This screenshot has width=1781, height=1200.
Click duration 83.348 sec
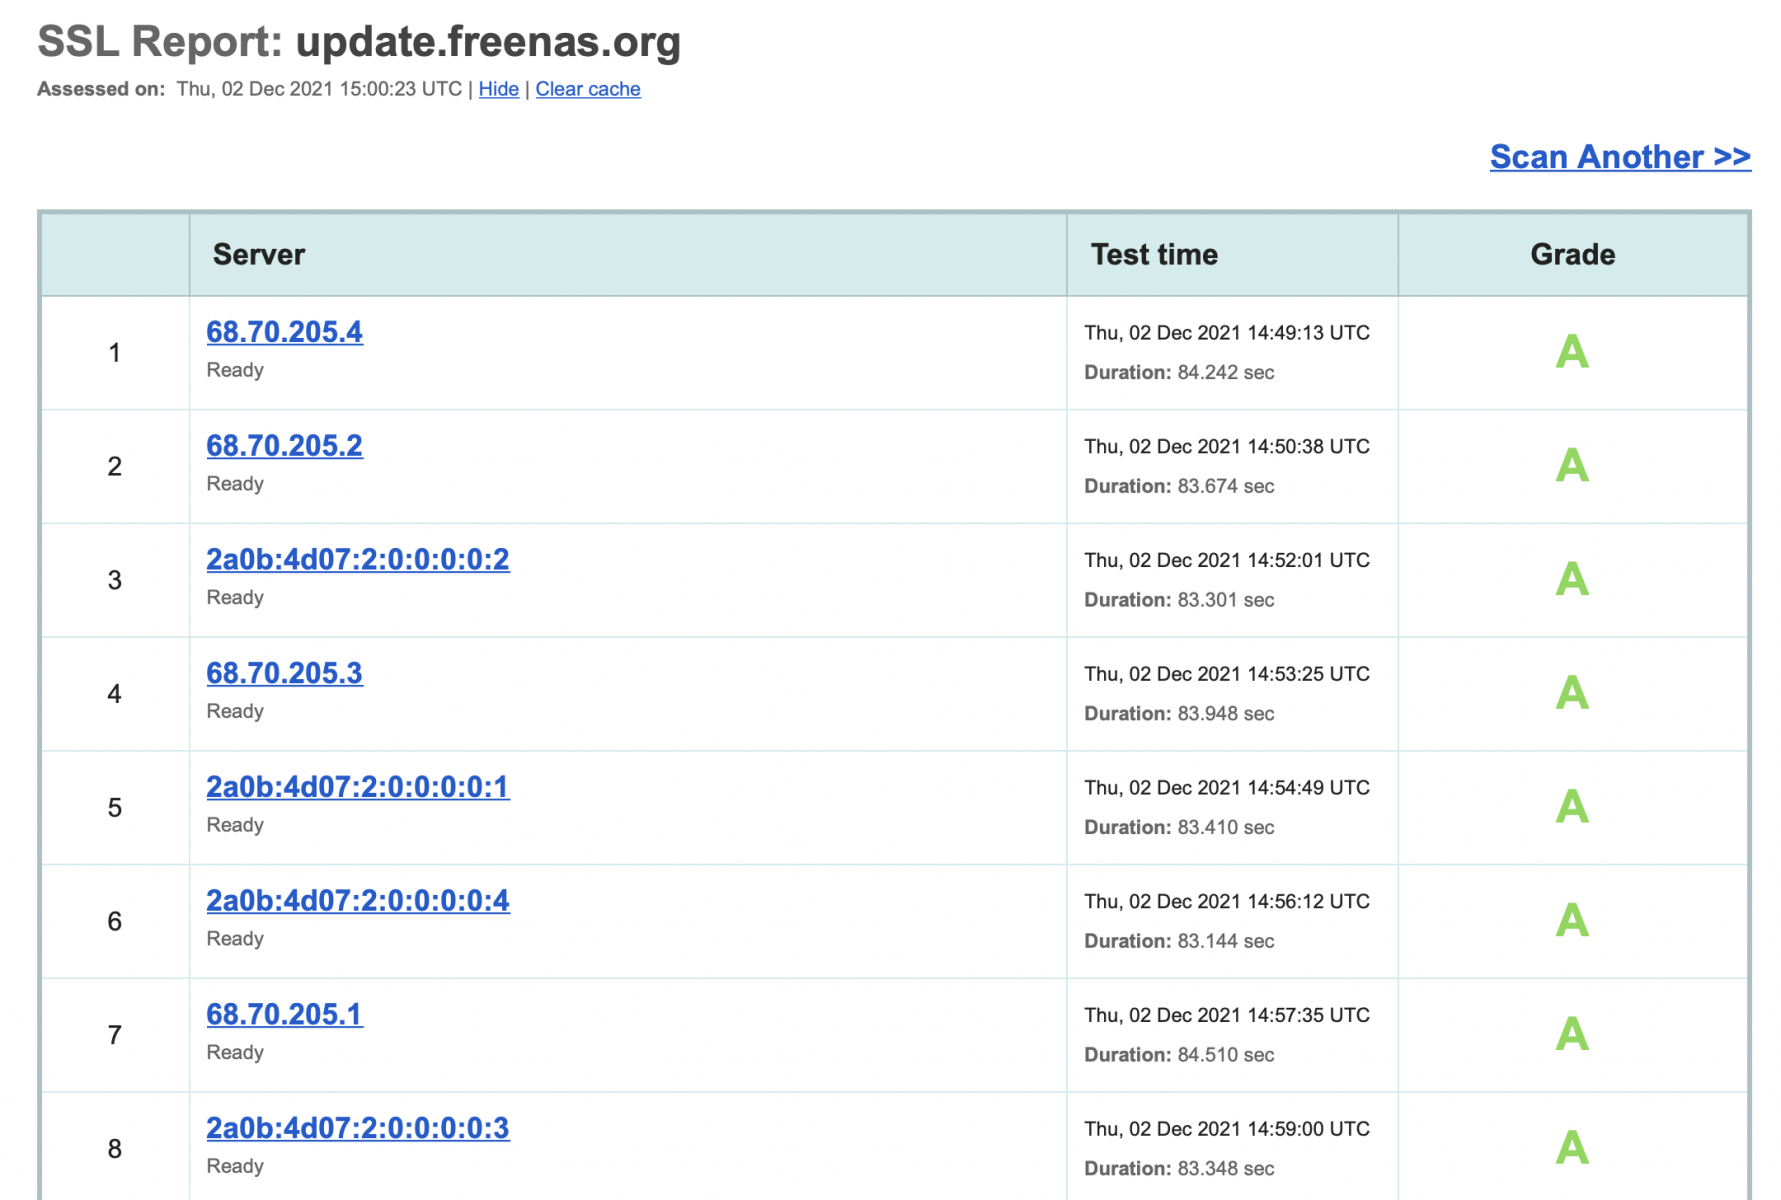(1179, 1169)
